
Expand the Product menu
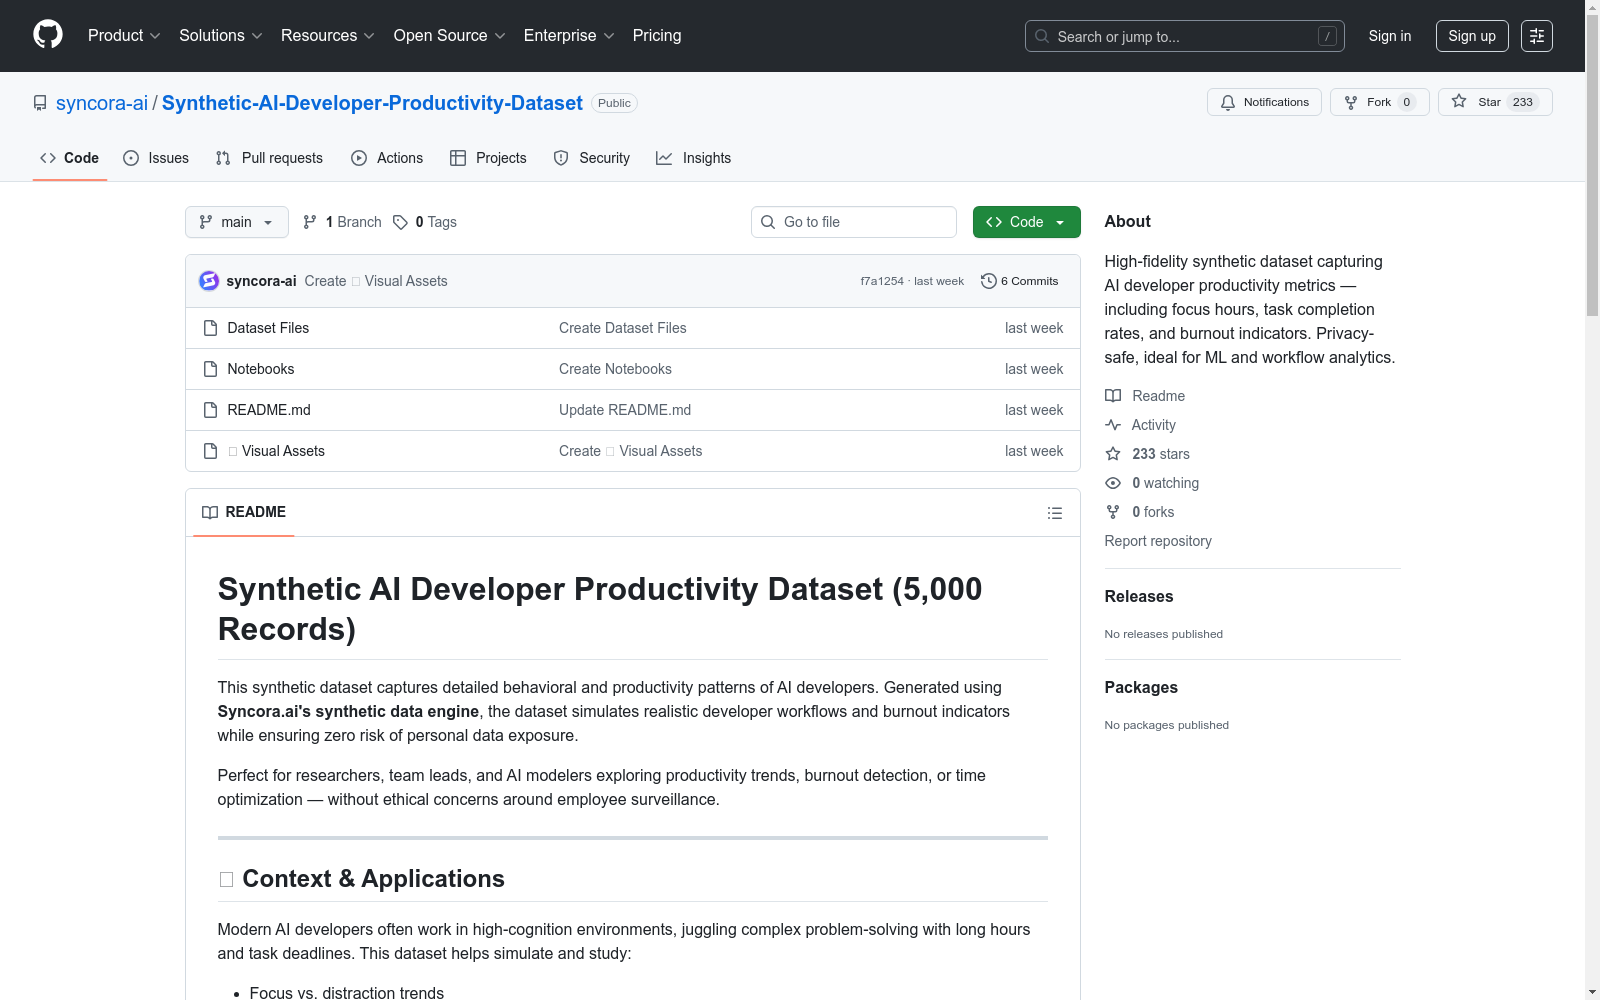tap(124, 36)
